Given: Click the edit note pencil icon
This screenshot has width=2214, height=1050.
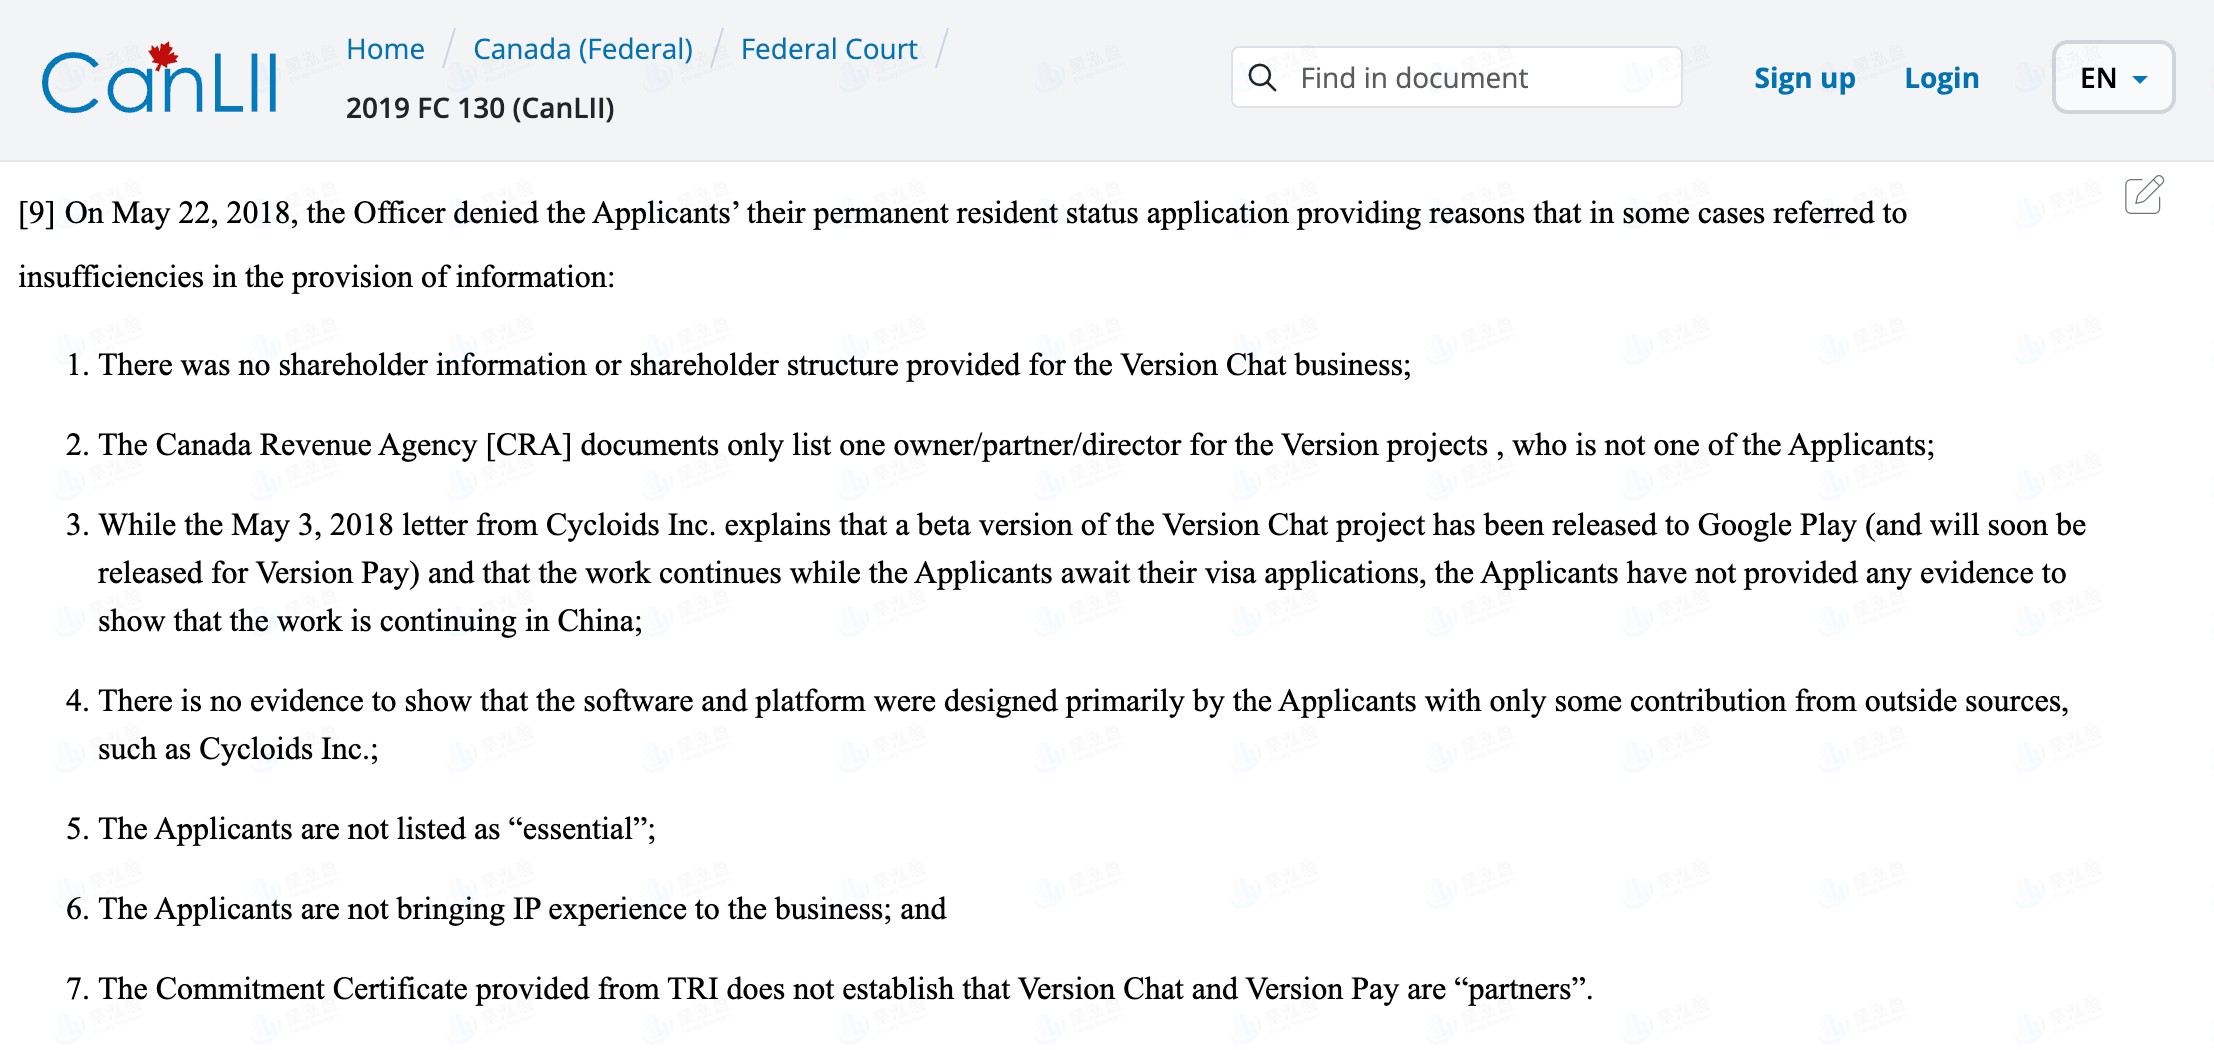Looking at the screenshot, I should click(x=2144, y=195).
